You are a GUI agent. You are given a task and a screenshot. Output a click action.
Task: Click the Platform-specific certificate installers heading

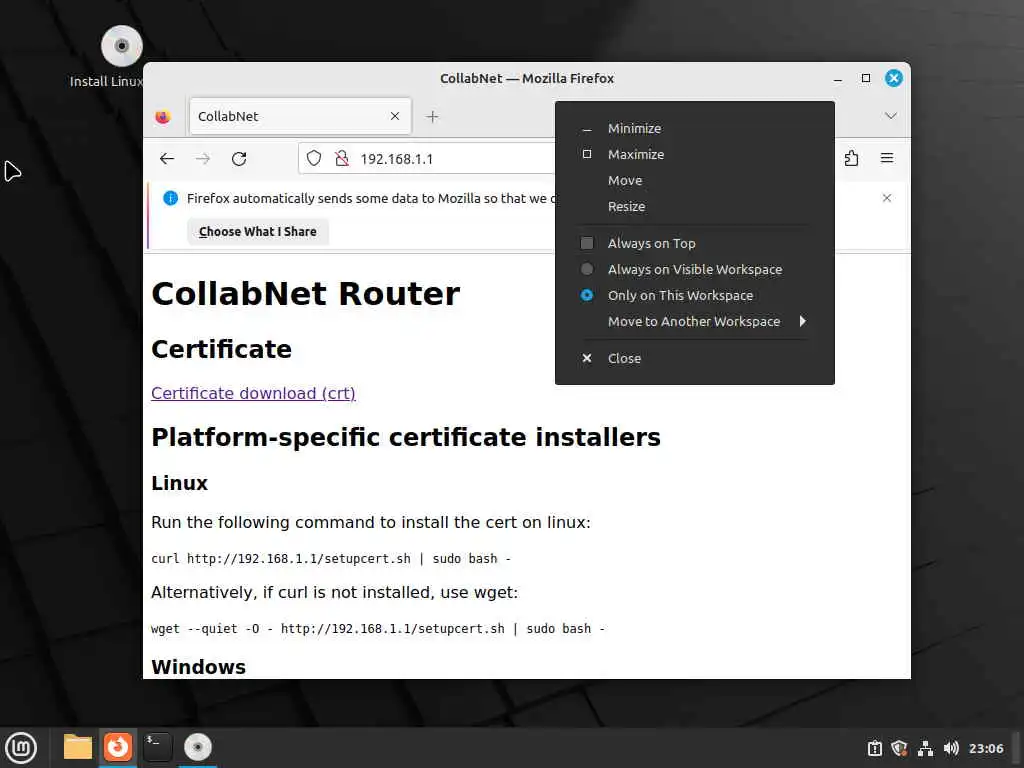click(406, 437)
